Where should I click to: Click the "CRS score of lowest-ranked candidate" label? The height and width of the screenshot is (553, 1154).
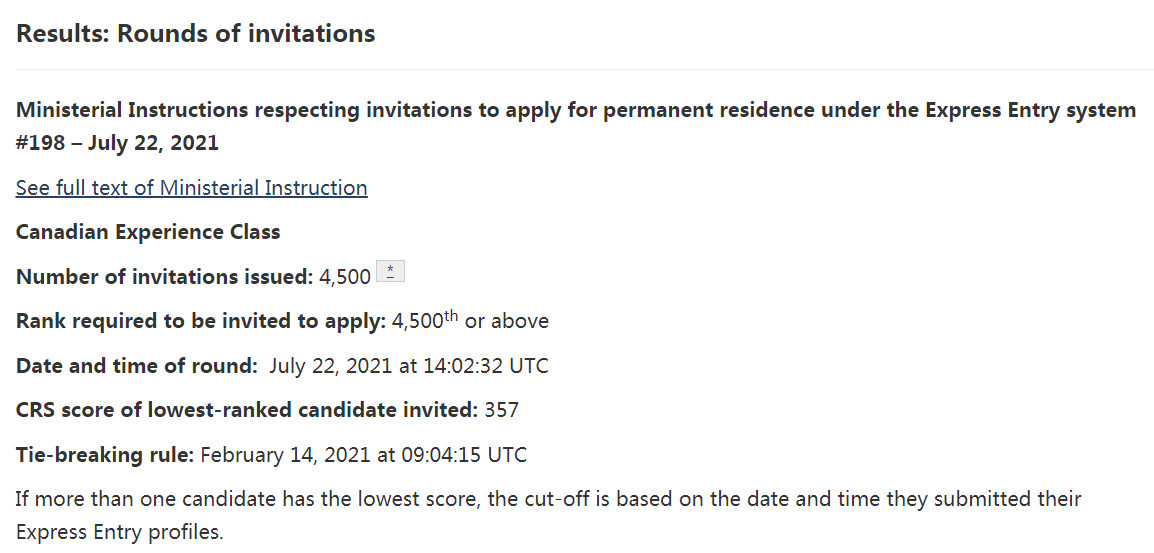tap(246, 410)
